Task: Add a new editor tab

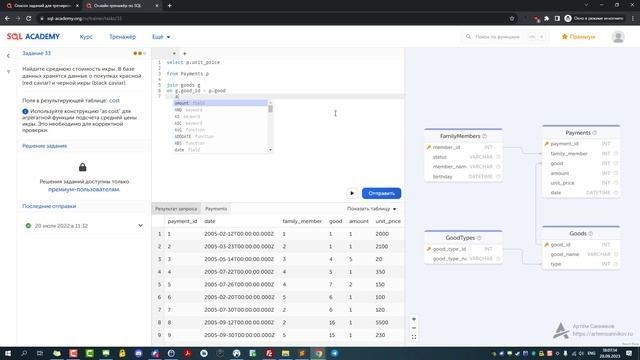Action: 184,53
